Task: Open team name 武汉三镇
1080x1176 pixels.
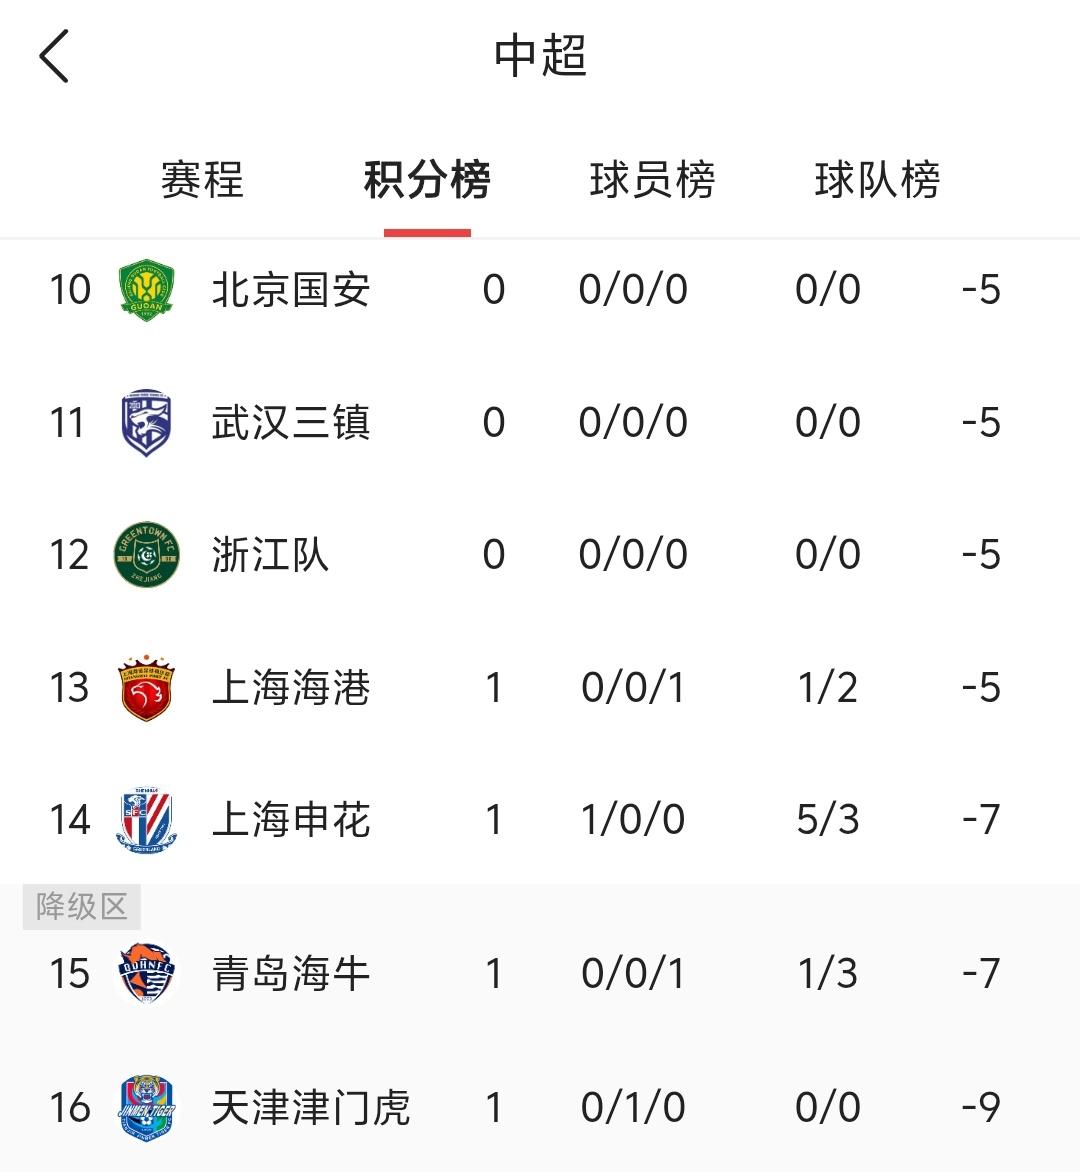Action: (x=291, y=422)
